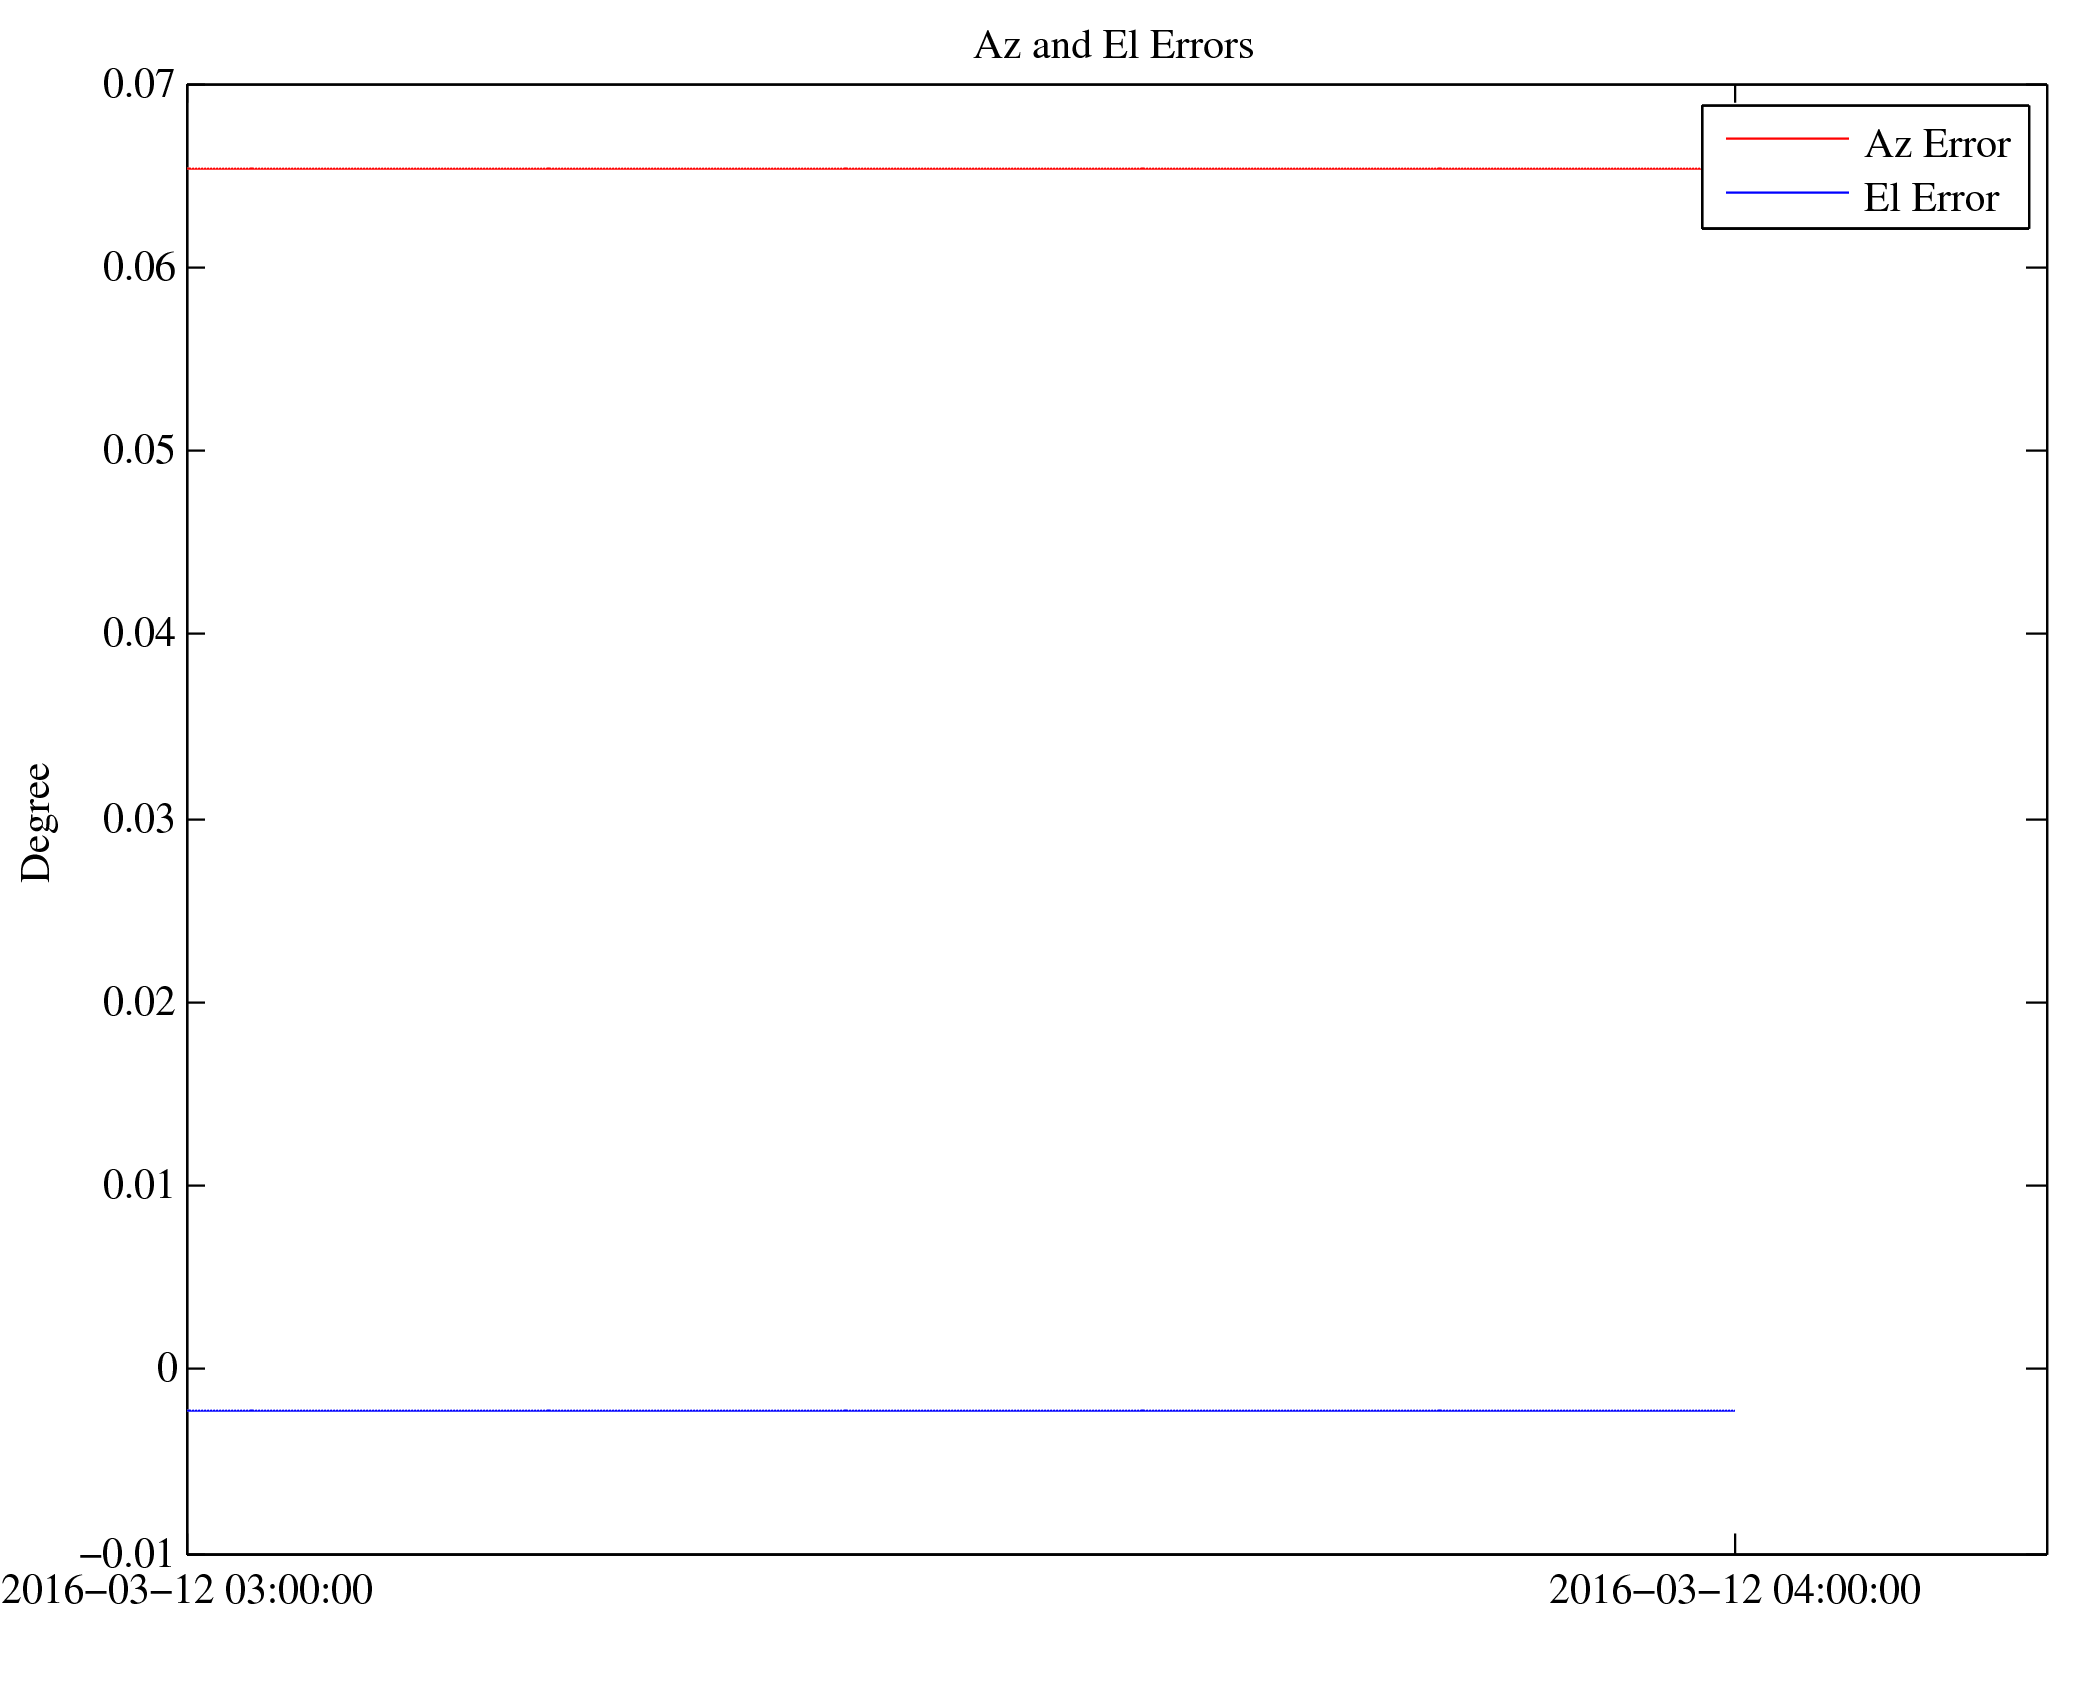Screen dimensions: 2075x1683
Task: Click the blue El Error legend line
Action: tap(1786, 192)
